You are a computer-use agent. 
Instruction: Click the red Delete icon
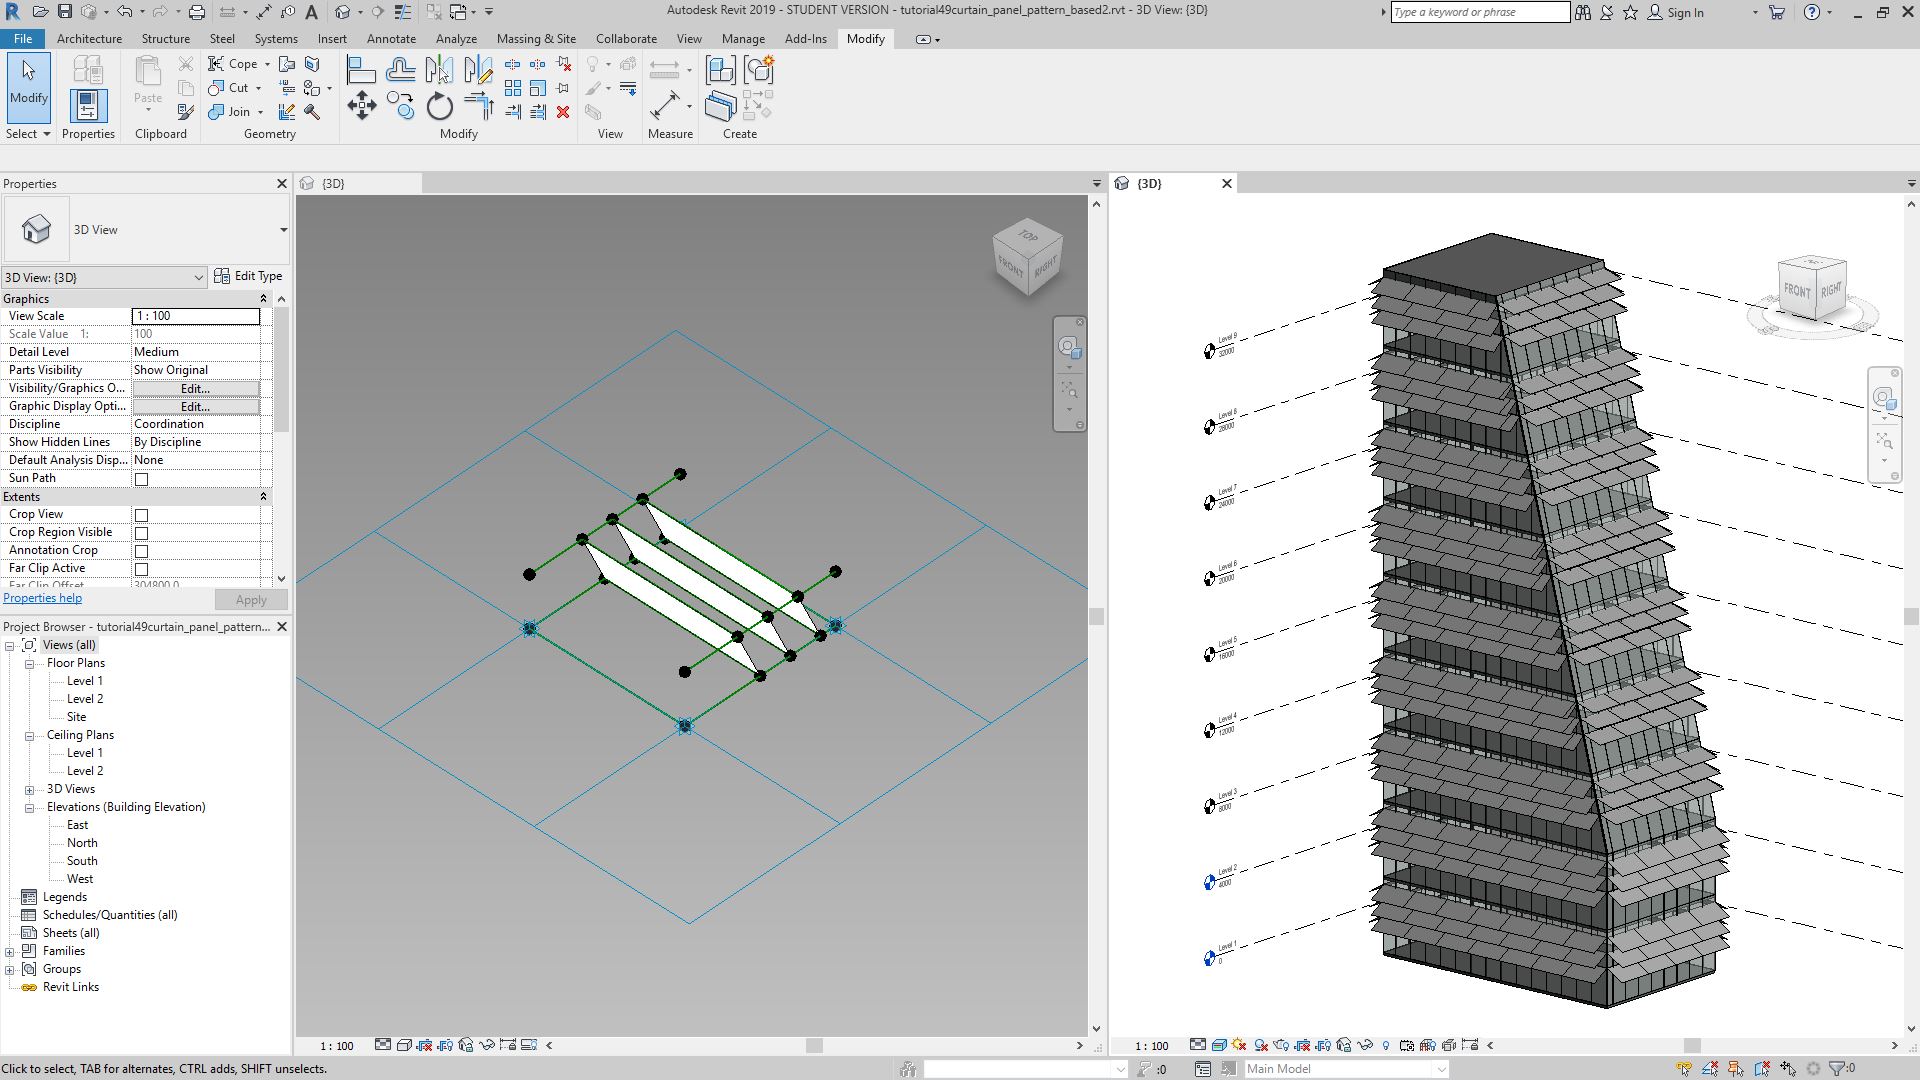[x=563, y=112]
